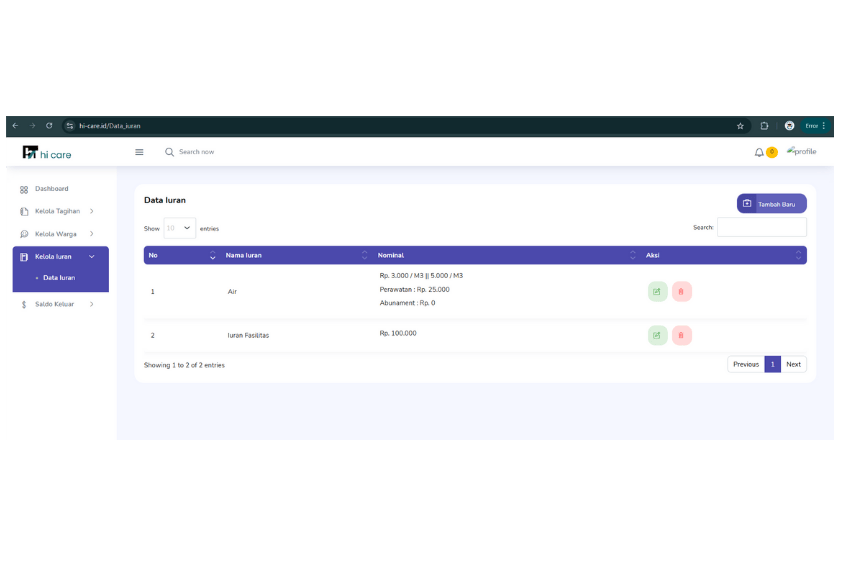Screen dimensions: 853x567
Task: Click the hamburger menu icon
Action: point(139,152)
